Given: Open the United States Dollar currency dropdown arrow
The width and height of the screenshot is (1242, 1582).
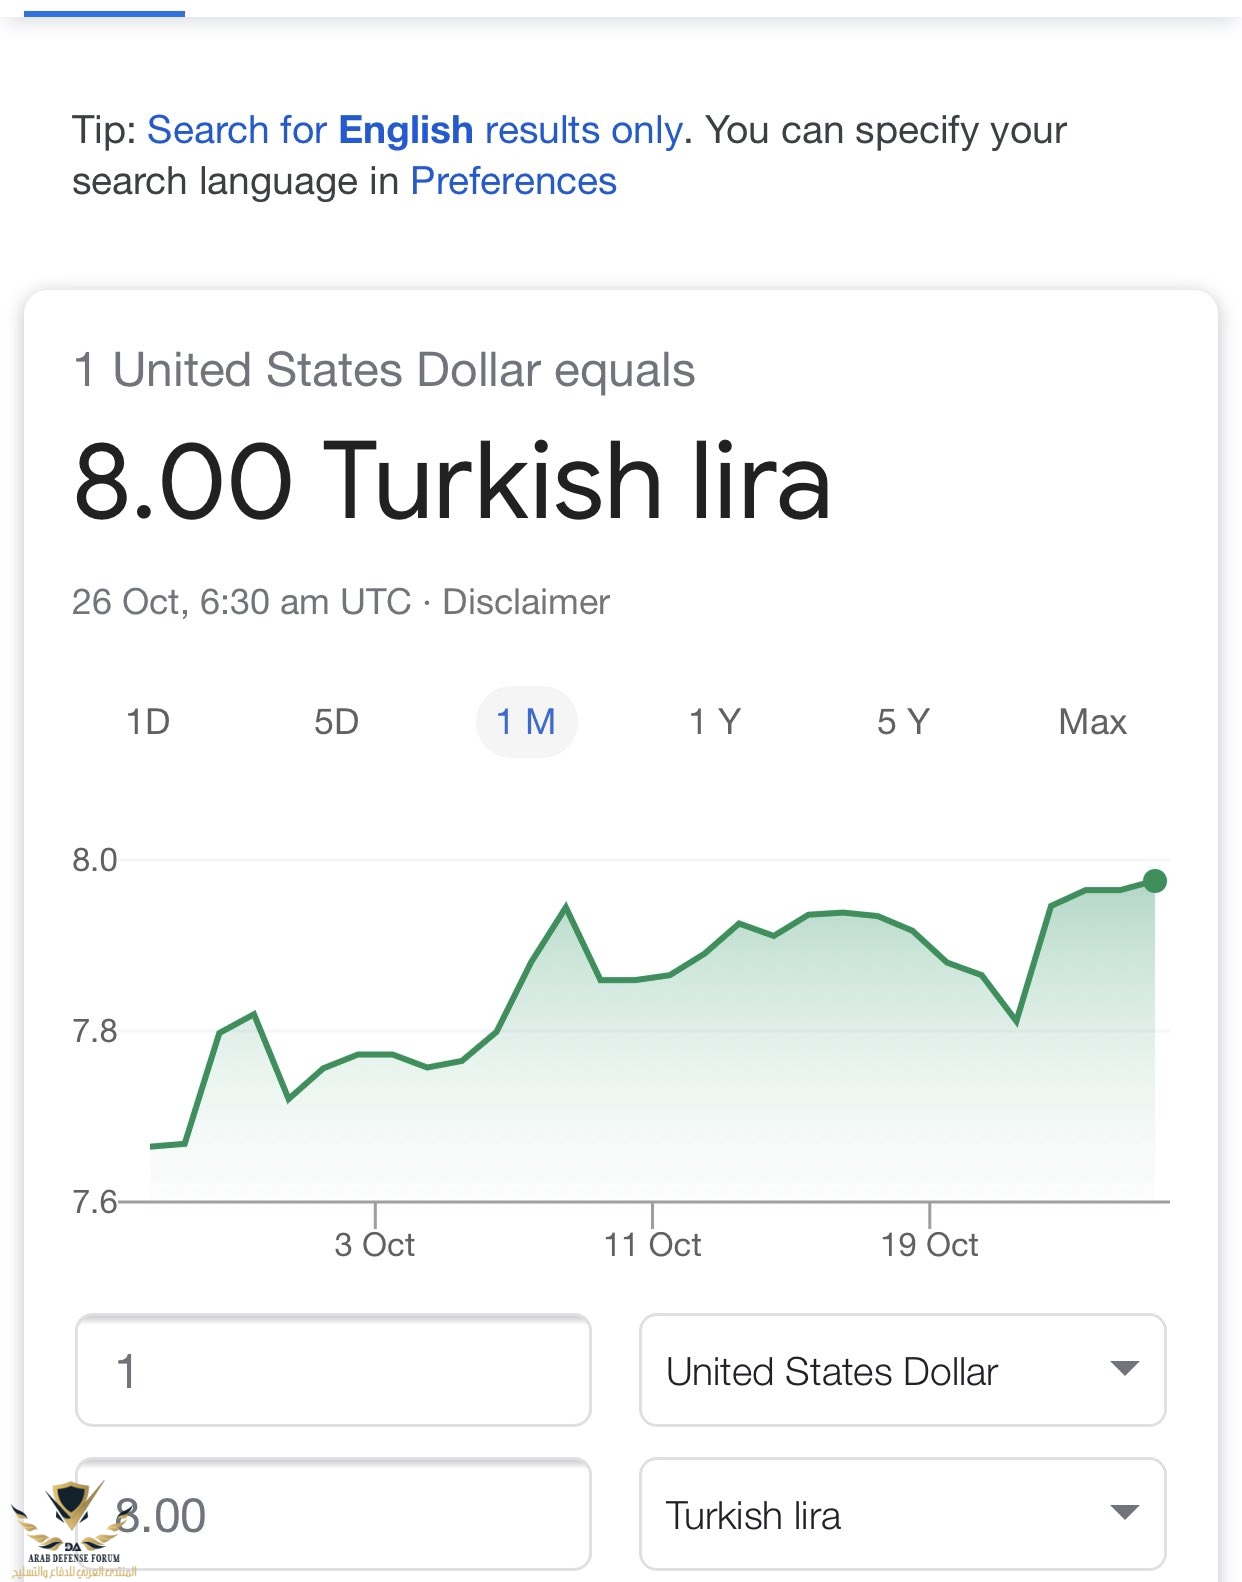Looking at the screenshot, I should [1125, 1369].
